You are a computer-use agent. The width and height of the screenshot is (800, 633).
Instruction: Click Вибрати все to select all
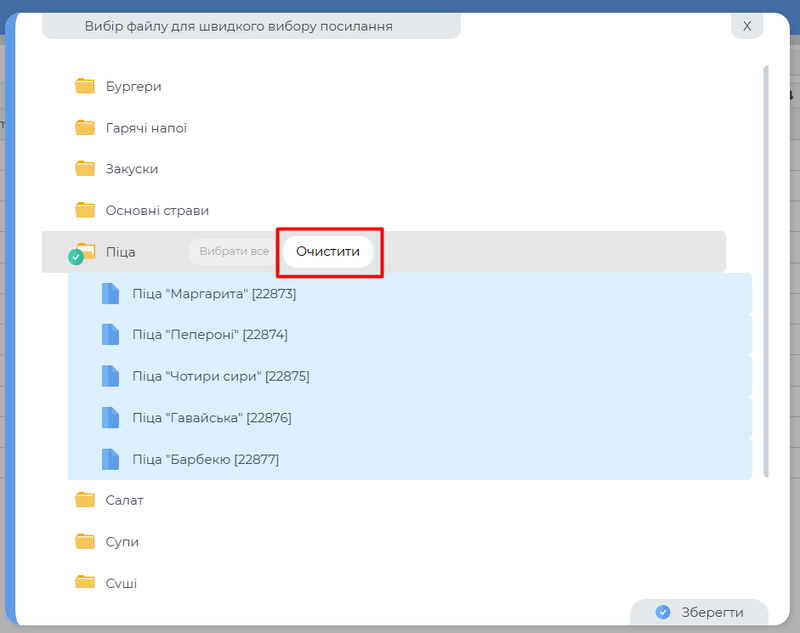tap(234, 252)
